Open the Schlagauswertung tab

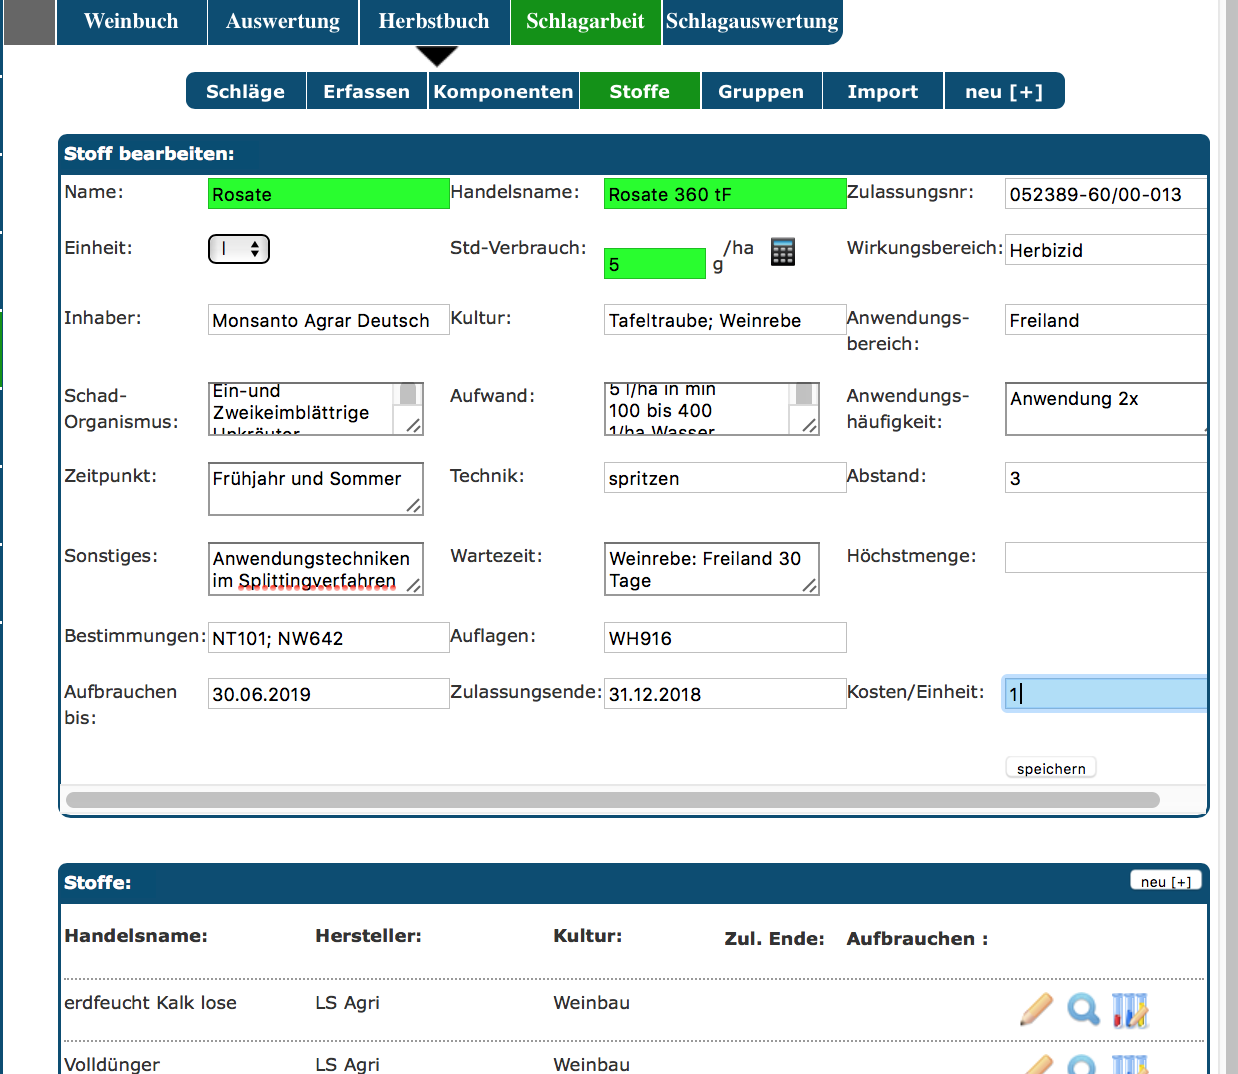[752, 22]
